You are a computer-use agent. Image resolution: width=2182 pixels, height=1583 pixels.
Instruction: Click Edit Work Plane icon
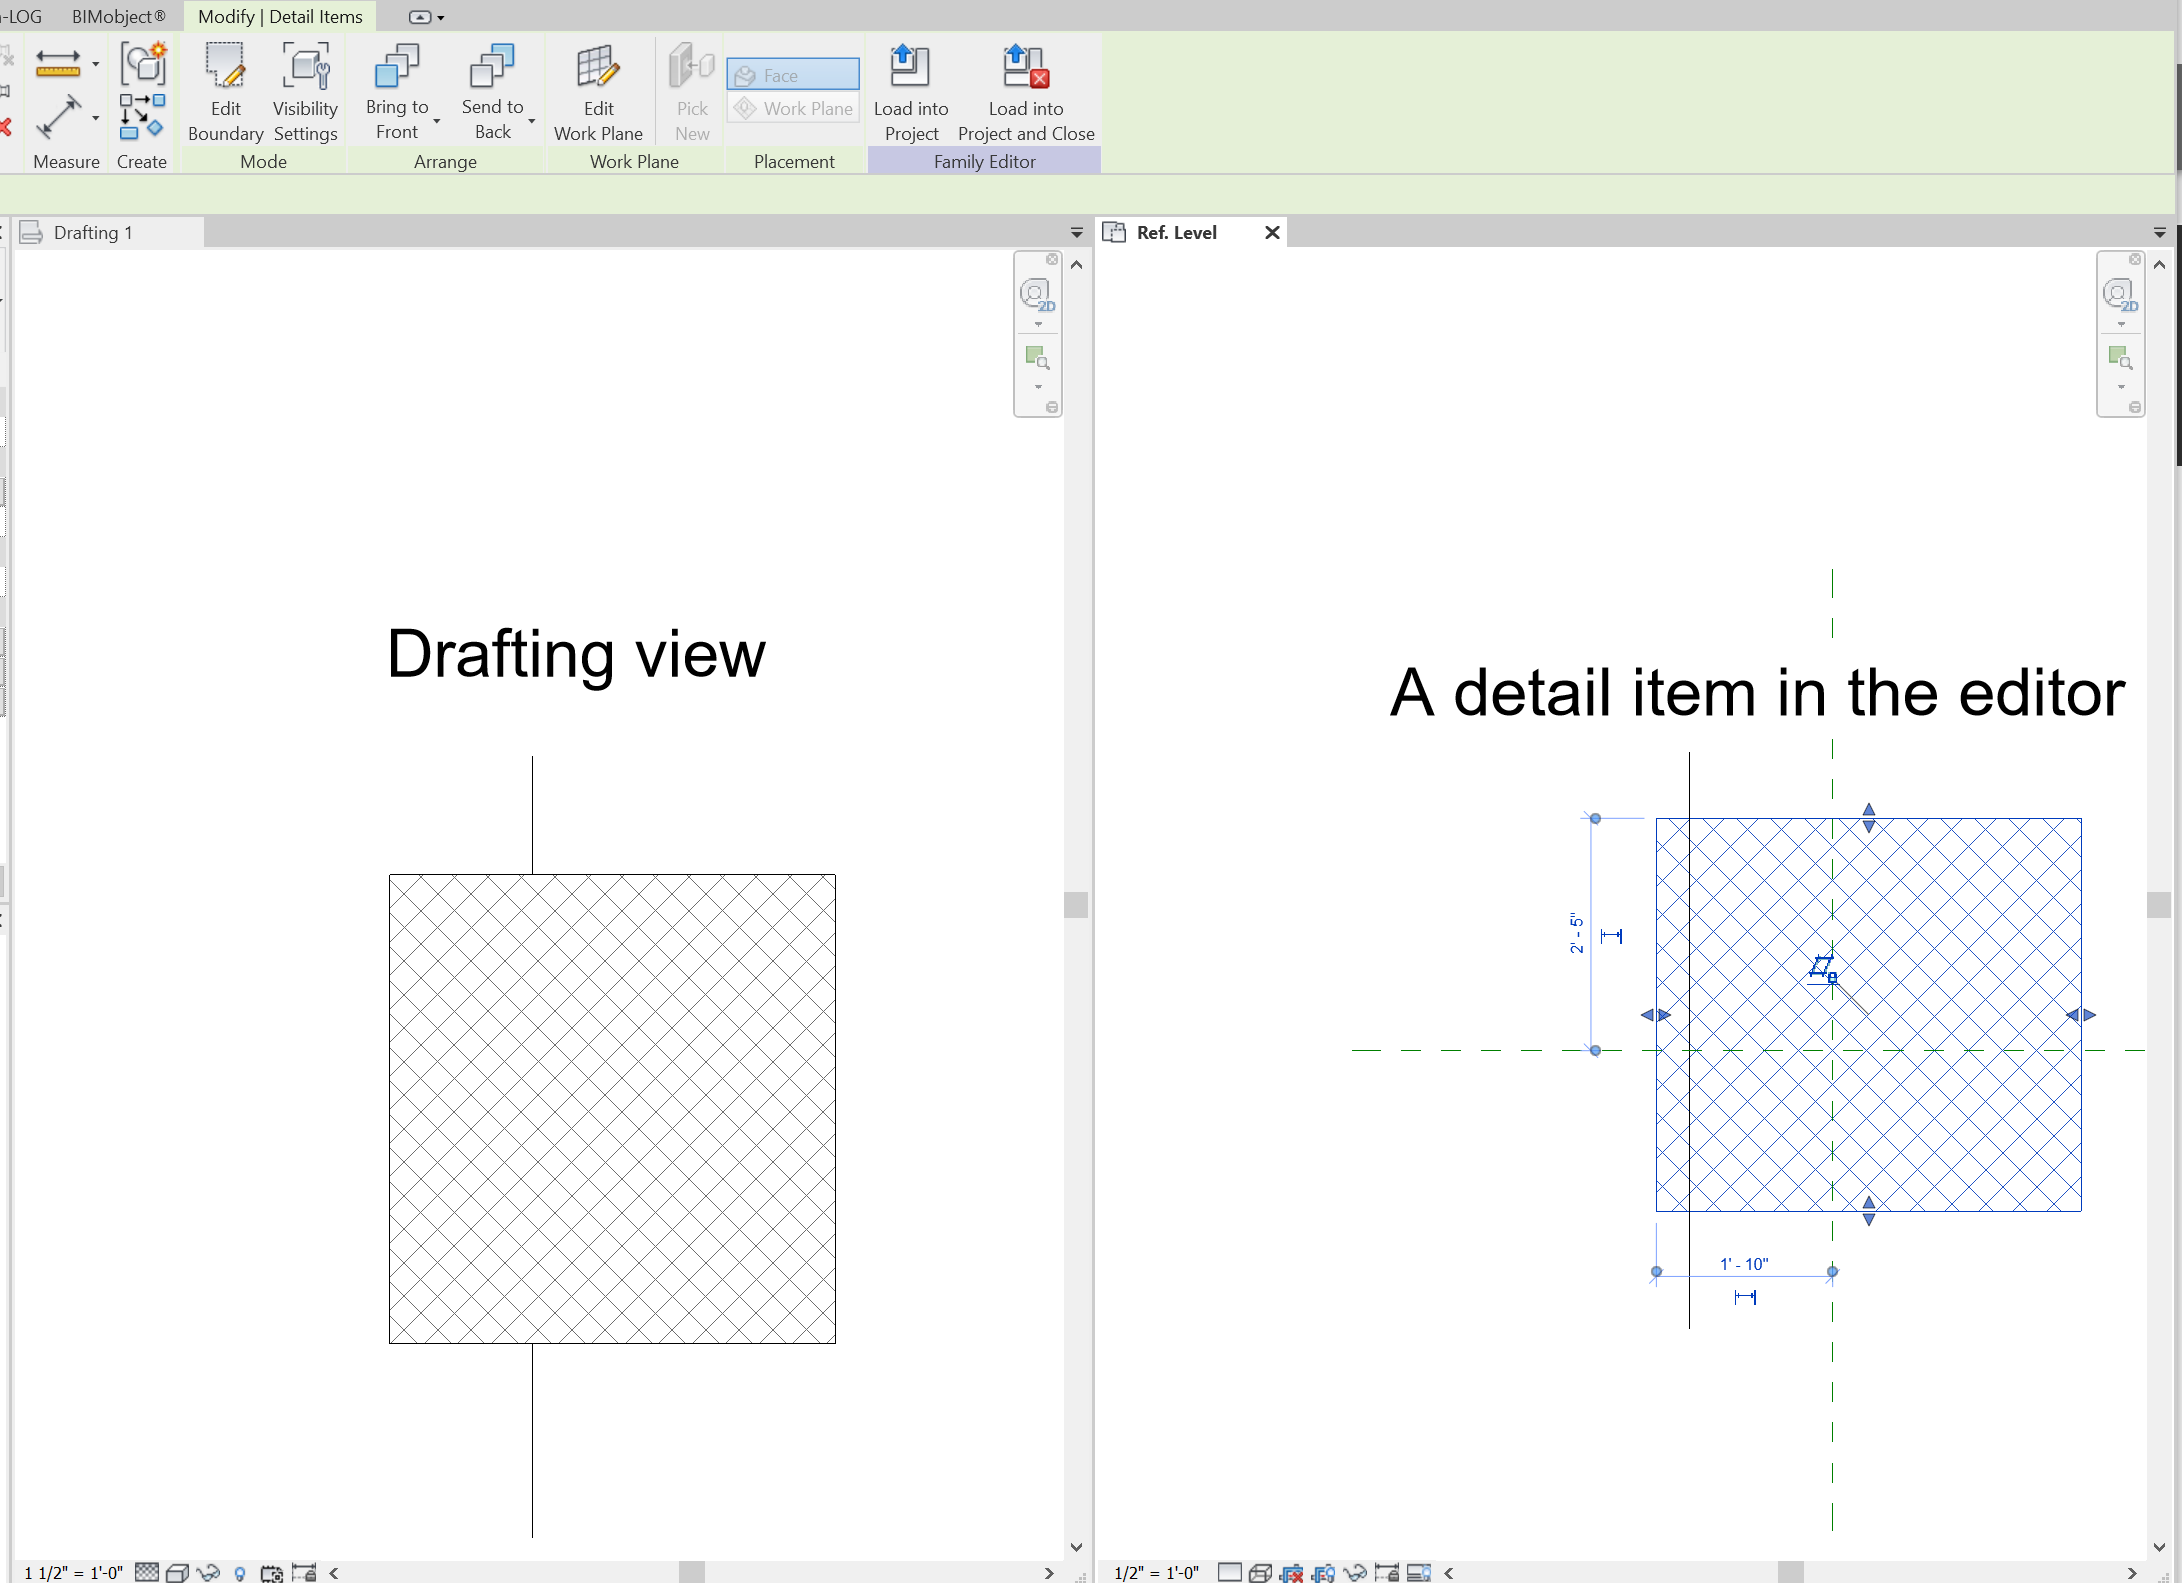point(598,68)
